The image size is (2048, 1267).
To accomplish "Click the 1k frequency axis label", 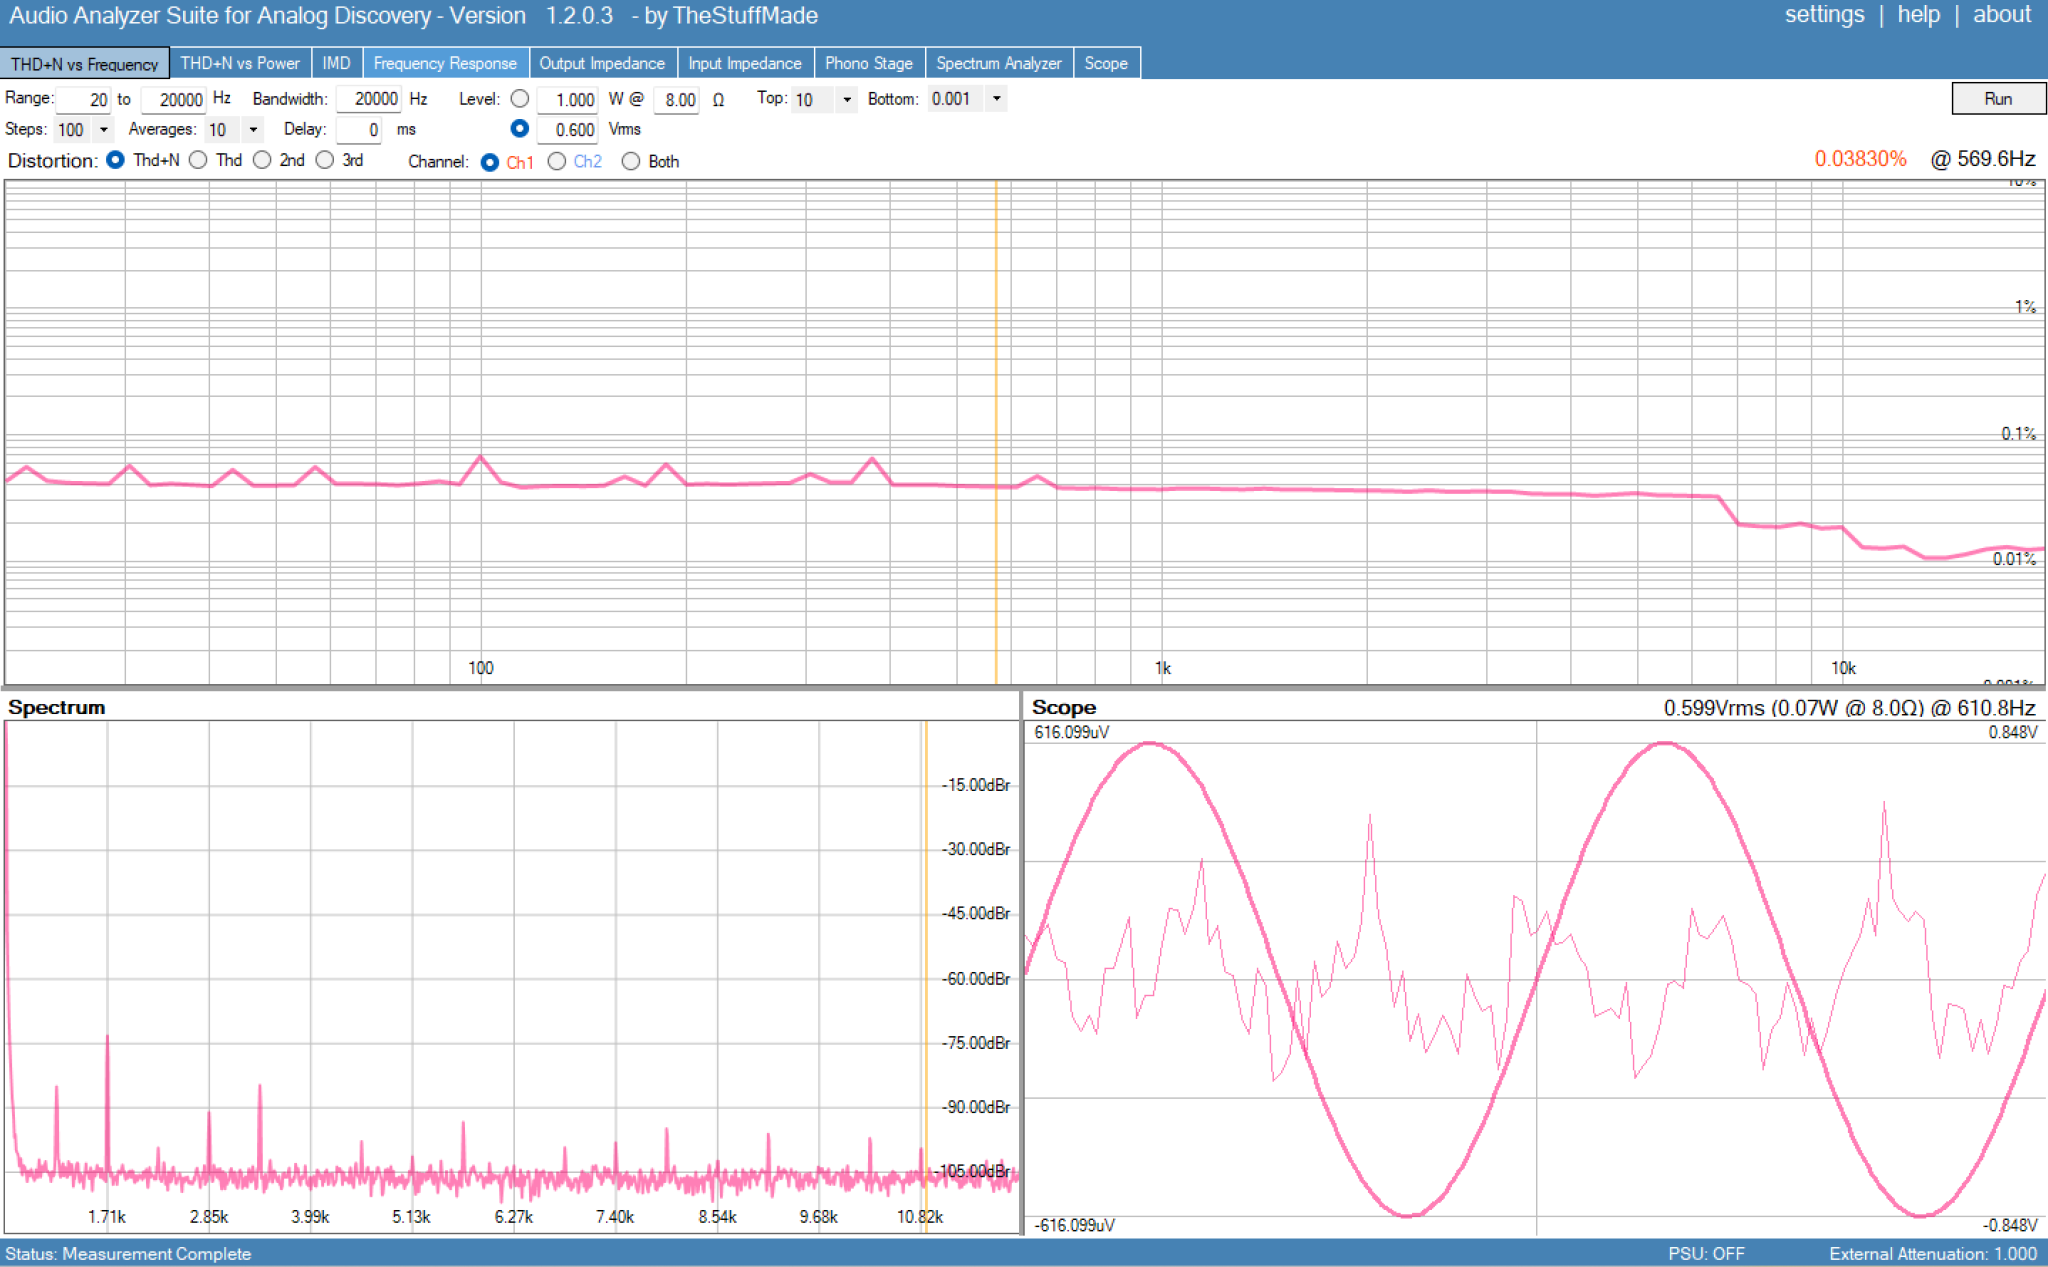I will (1163, 668).
